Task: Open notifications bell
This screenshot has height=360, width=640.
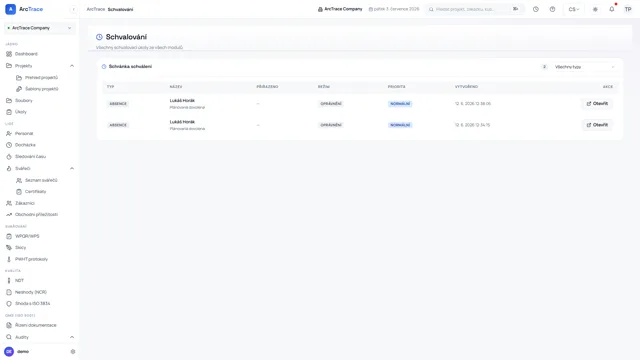Action: 611,9
